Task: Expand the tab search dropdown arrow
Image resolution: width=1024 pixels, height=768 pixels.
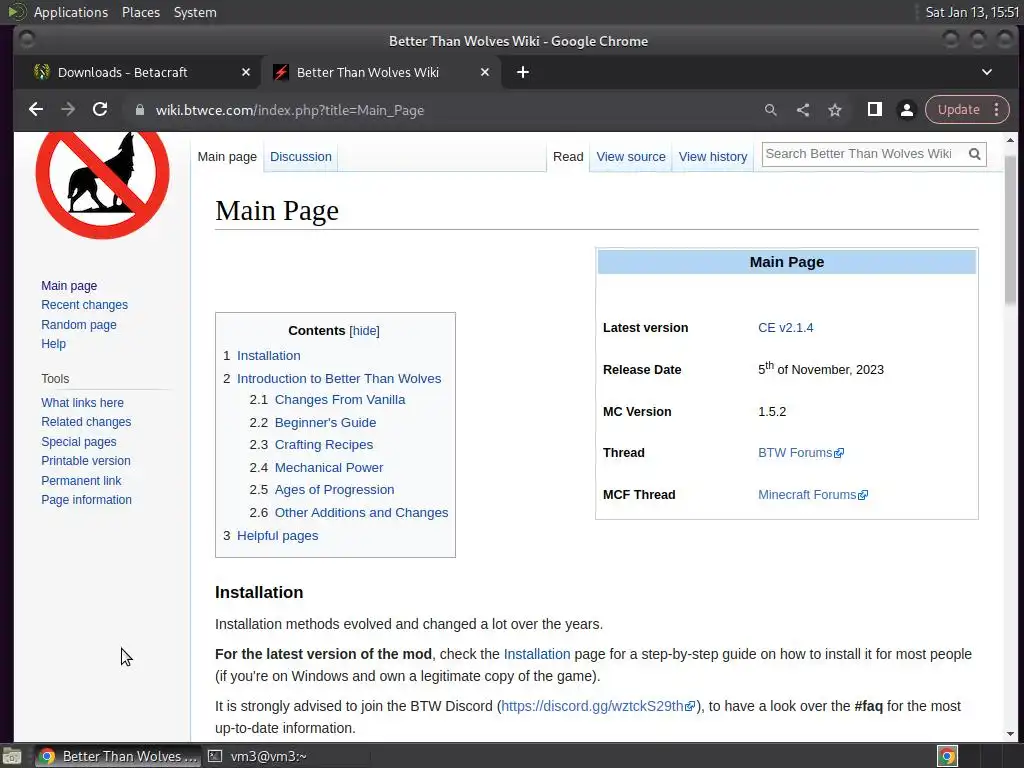Action: (987, 72)
